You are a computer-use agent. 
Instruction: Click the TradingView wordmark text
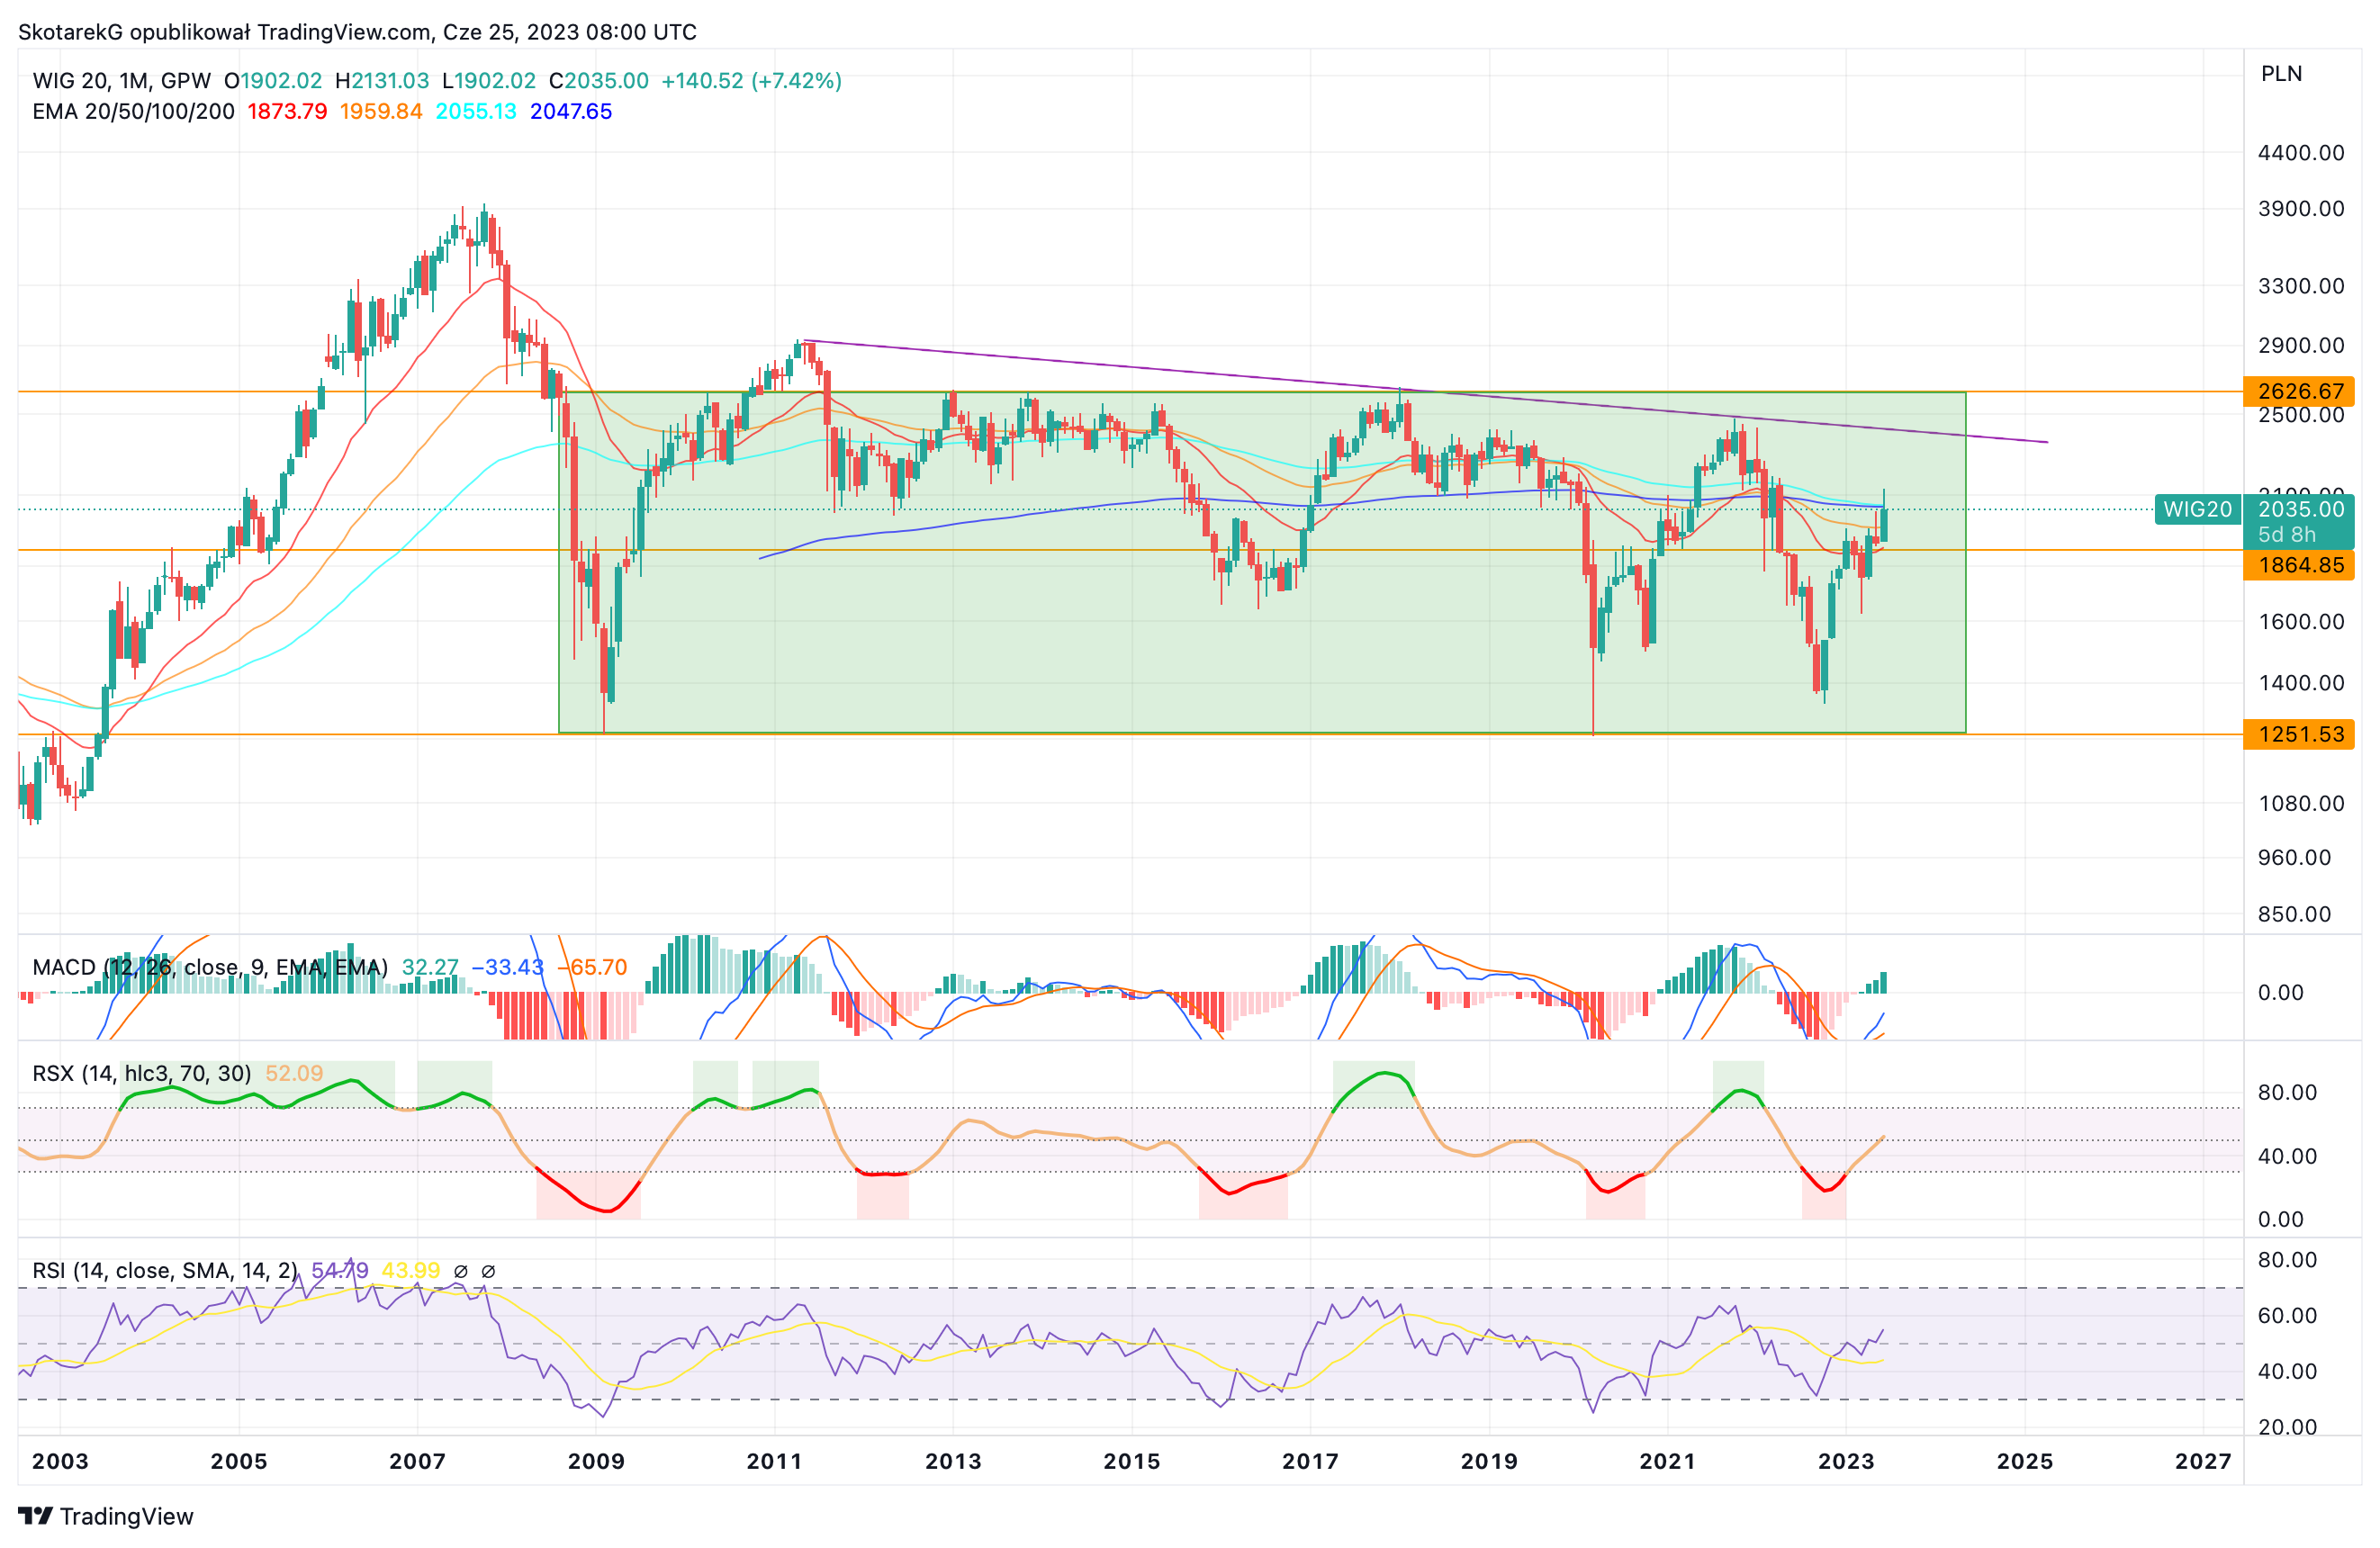127,1516
